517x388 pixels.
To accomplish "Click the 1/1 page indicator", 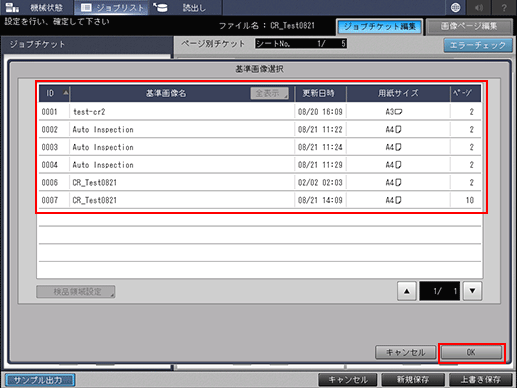I will click(x=439, y=291).
